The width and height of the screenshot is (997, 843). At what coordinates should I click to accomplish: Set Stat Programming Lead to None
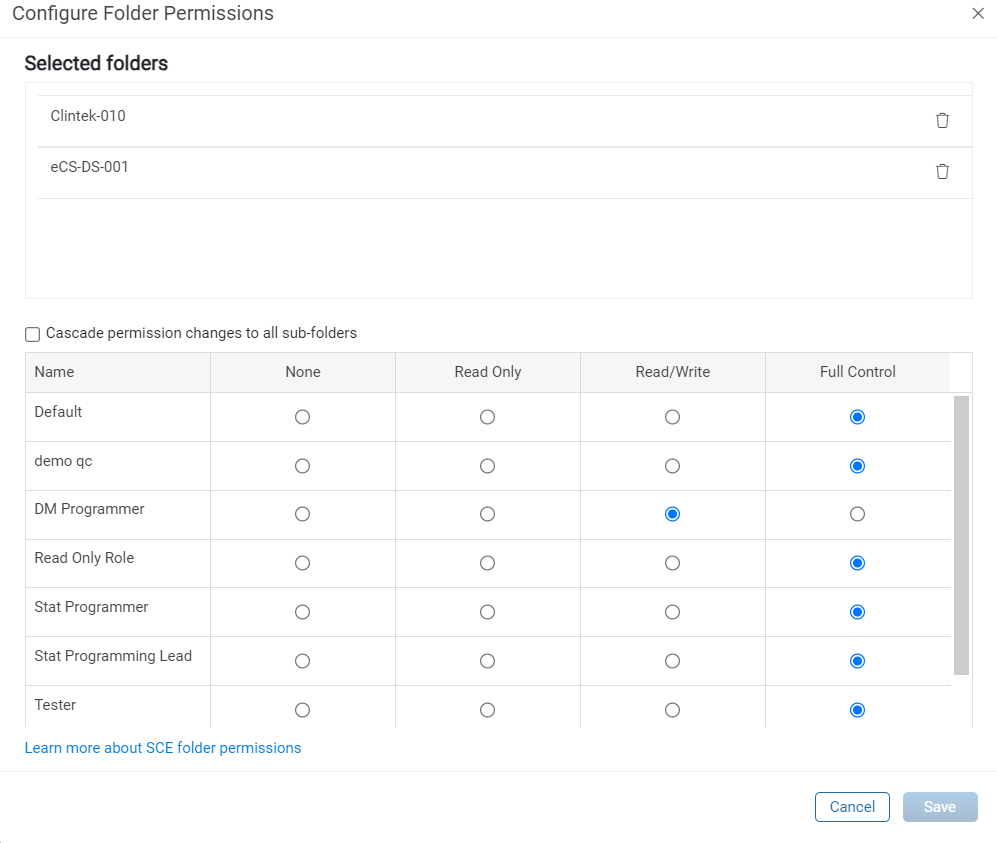(303, 661)
